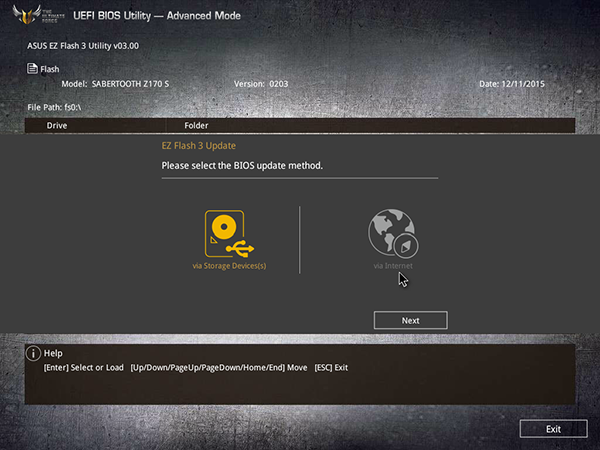The image size is (600, 450).
Task: Click the Flash label text
Action: 50,69
